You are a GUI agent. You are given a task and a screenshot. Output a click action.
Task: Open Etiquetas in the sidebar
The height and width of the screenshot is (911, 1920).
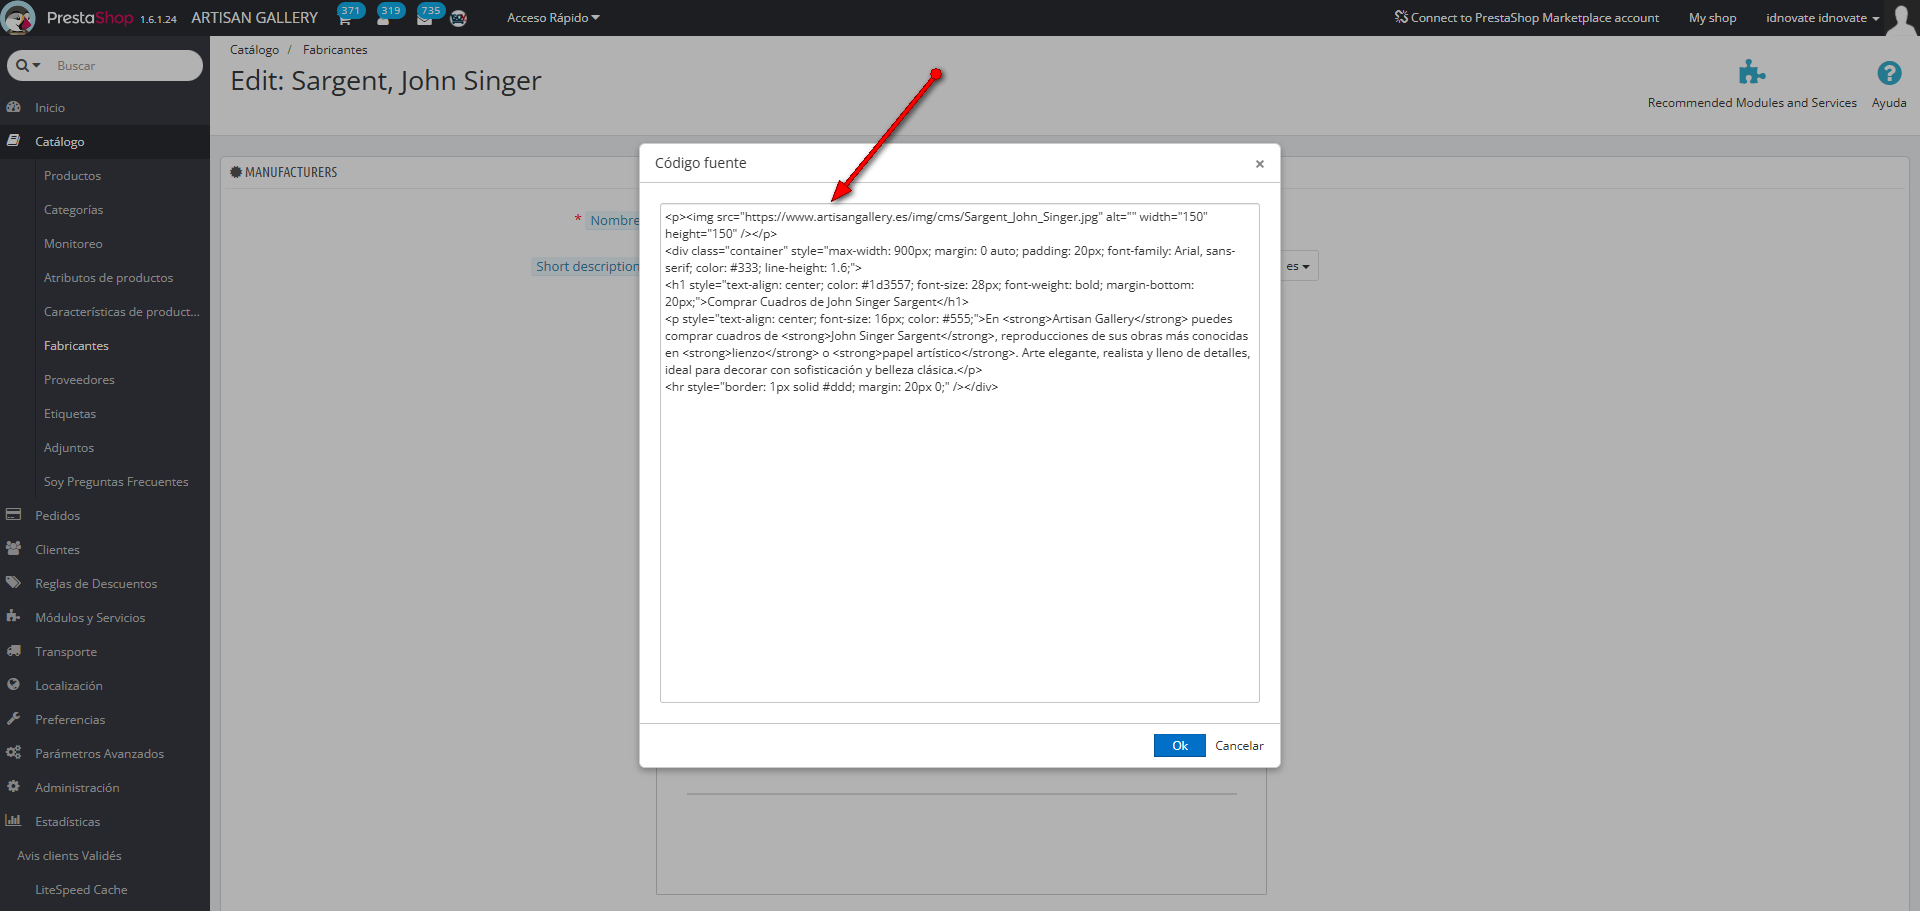(x=70, y=413)
